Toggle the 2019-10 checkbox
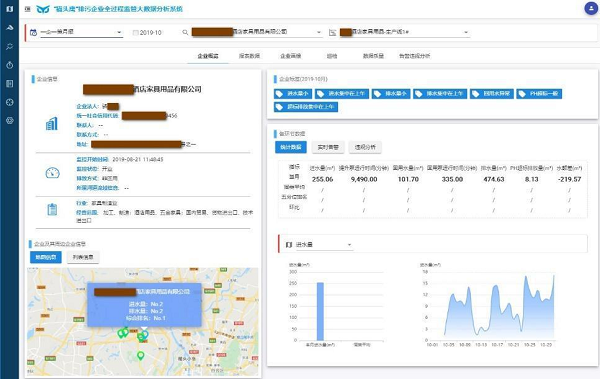The image size is (600, 379). (135, 33)
